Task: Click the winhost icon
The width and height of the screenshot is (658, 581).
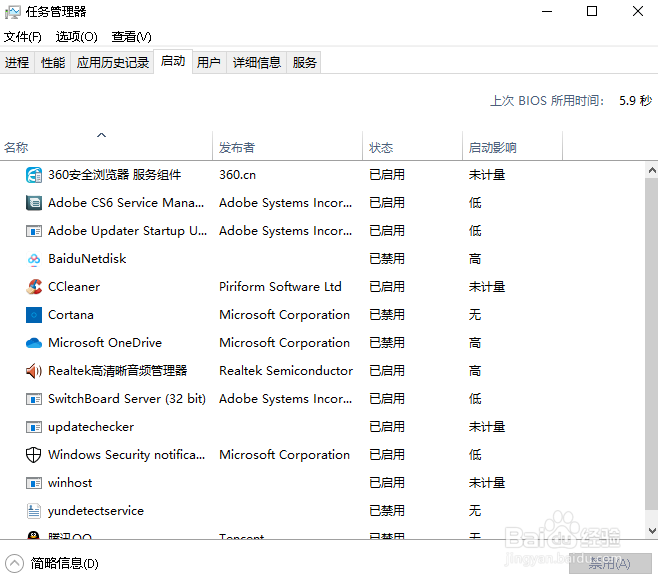Action: (34, 483)
